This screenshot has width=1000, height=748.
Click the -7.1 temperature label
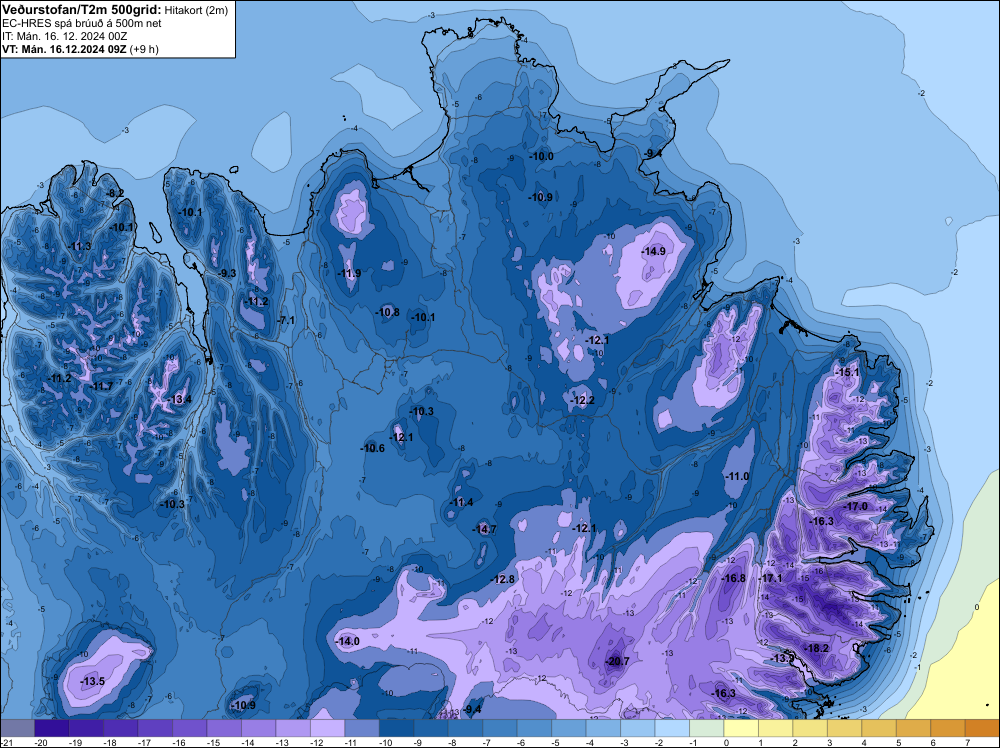286,321
